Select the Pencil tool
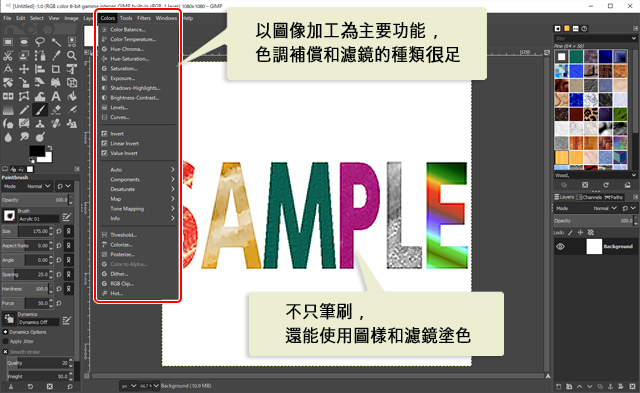640x393 pixels. pyautogui.click(x=24, y=110)
